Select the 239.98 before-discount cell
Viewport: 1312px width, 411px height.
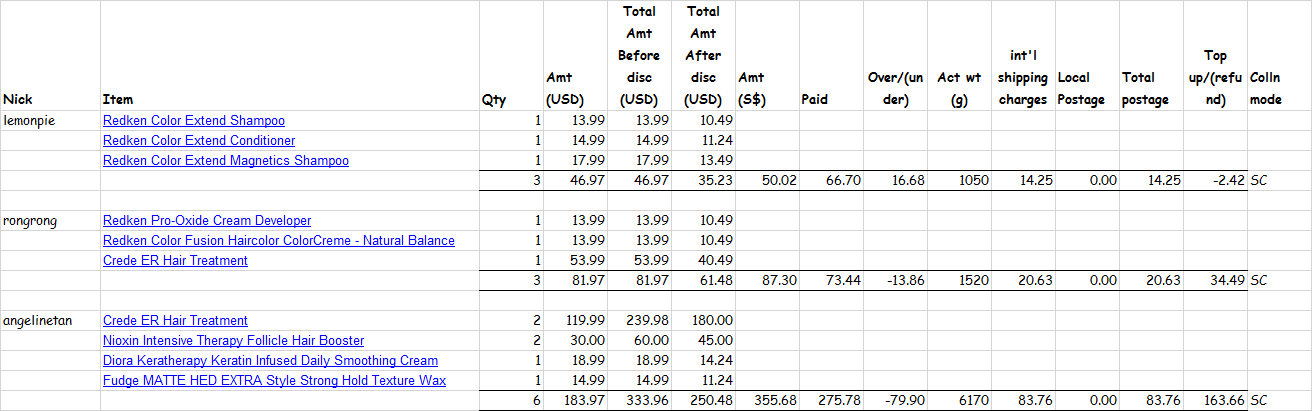pyautogui.click(x=639, y=320)
